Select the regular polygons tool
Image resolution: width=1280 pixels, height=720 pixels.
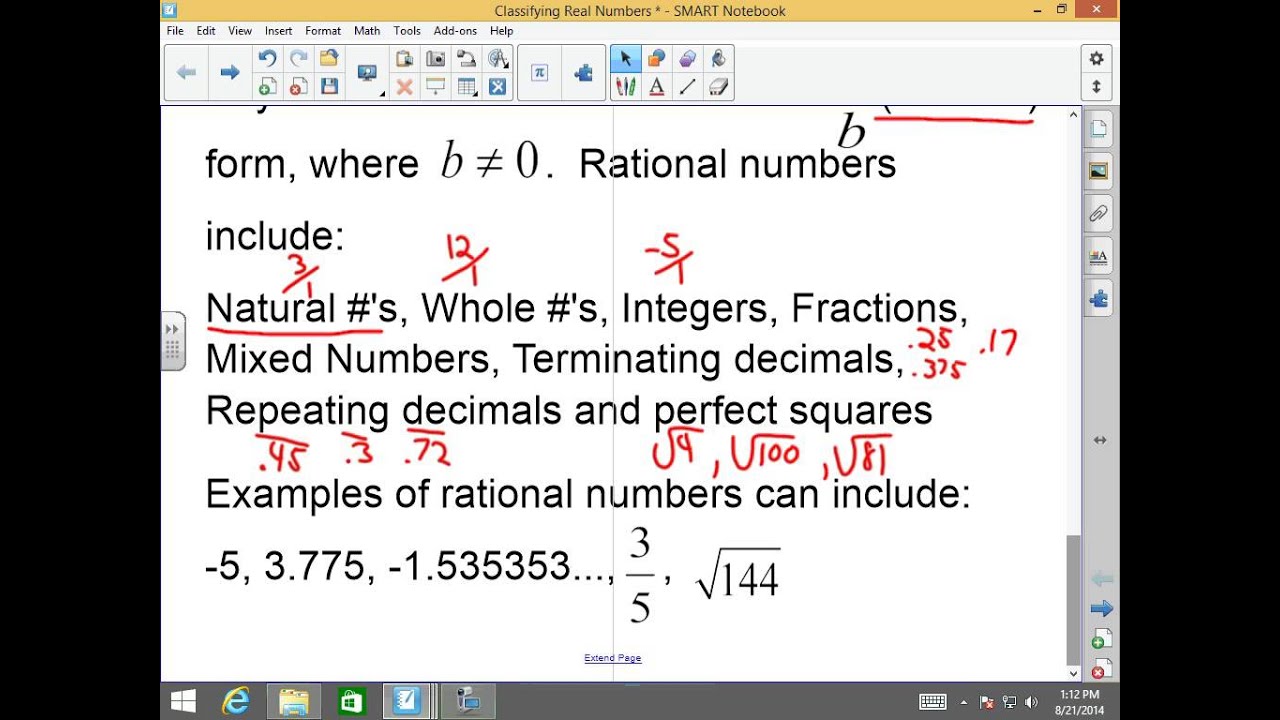coord(688,59)
